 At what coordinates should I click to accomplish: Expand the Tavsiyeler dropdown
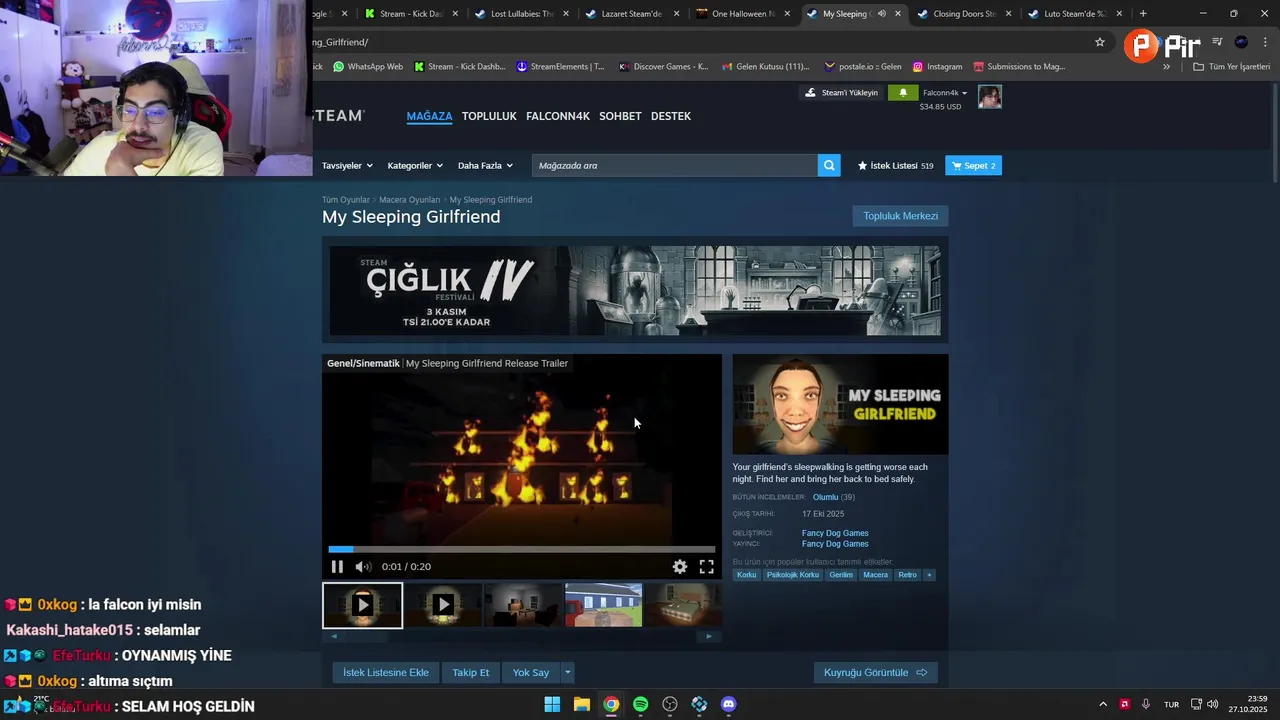point(347,166)
